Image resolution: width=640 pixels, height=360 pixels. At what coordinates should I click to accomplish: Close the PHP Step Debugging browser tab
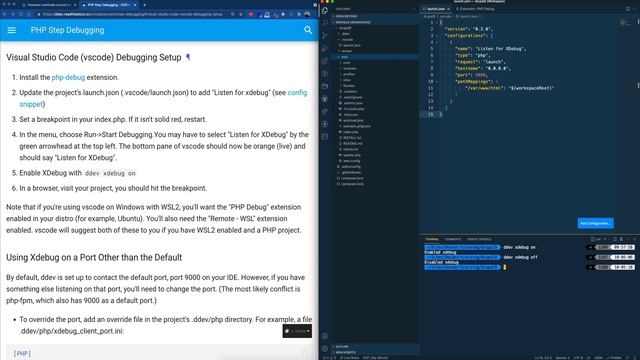click(135, 5)
